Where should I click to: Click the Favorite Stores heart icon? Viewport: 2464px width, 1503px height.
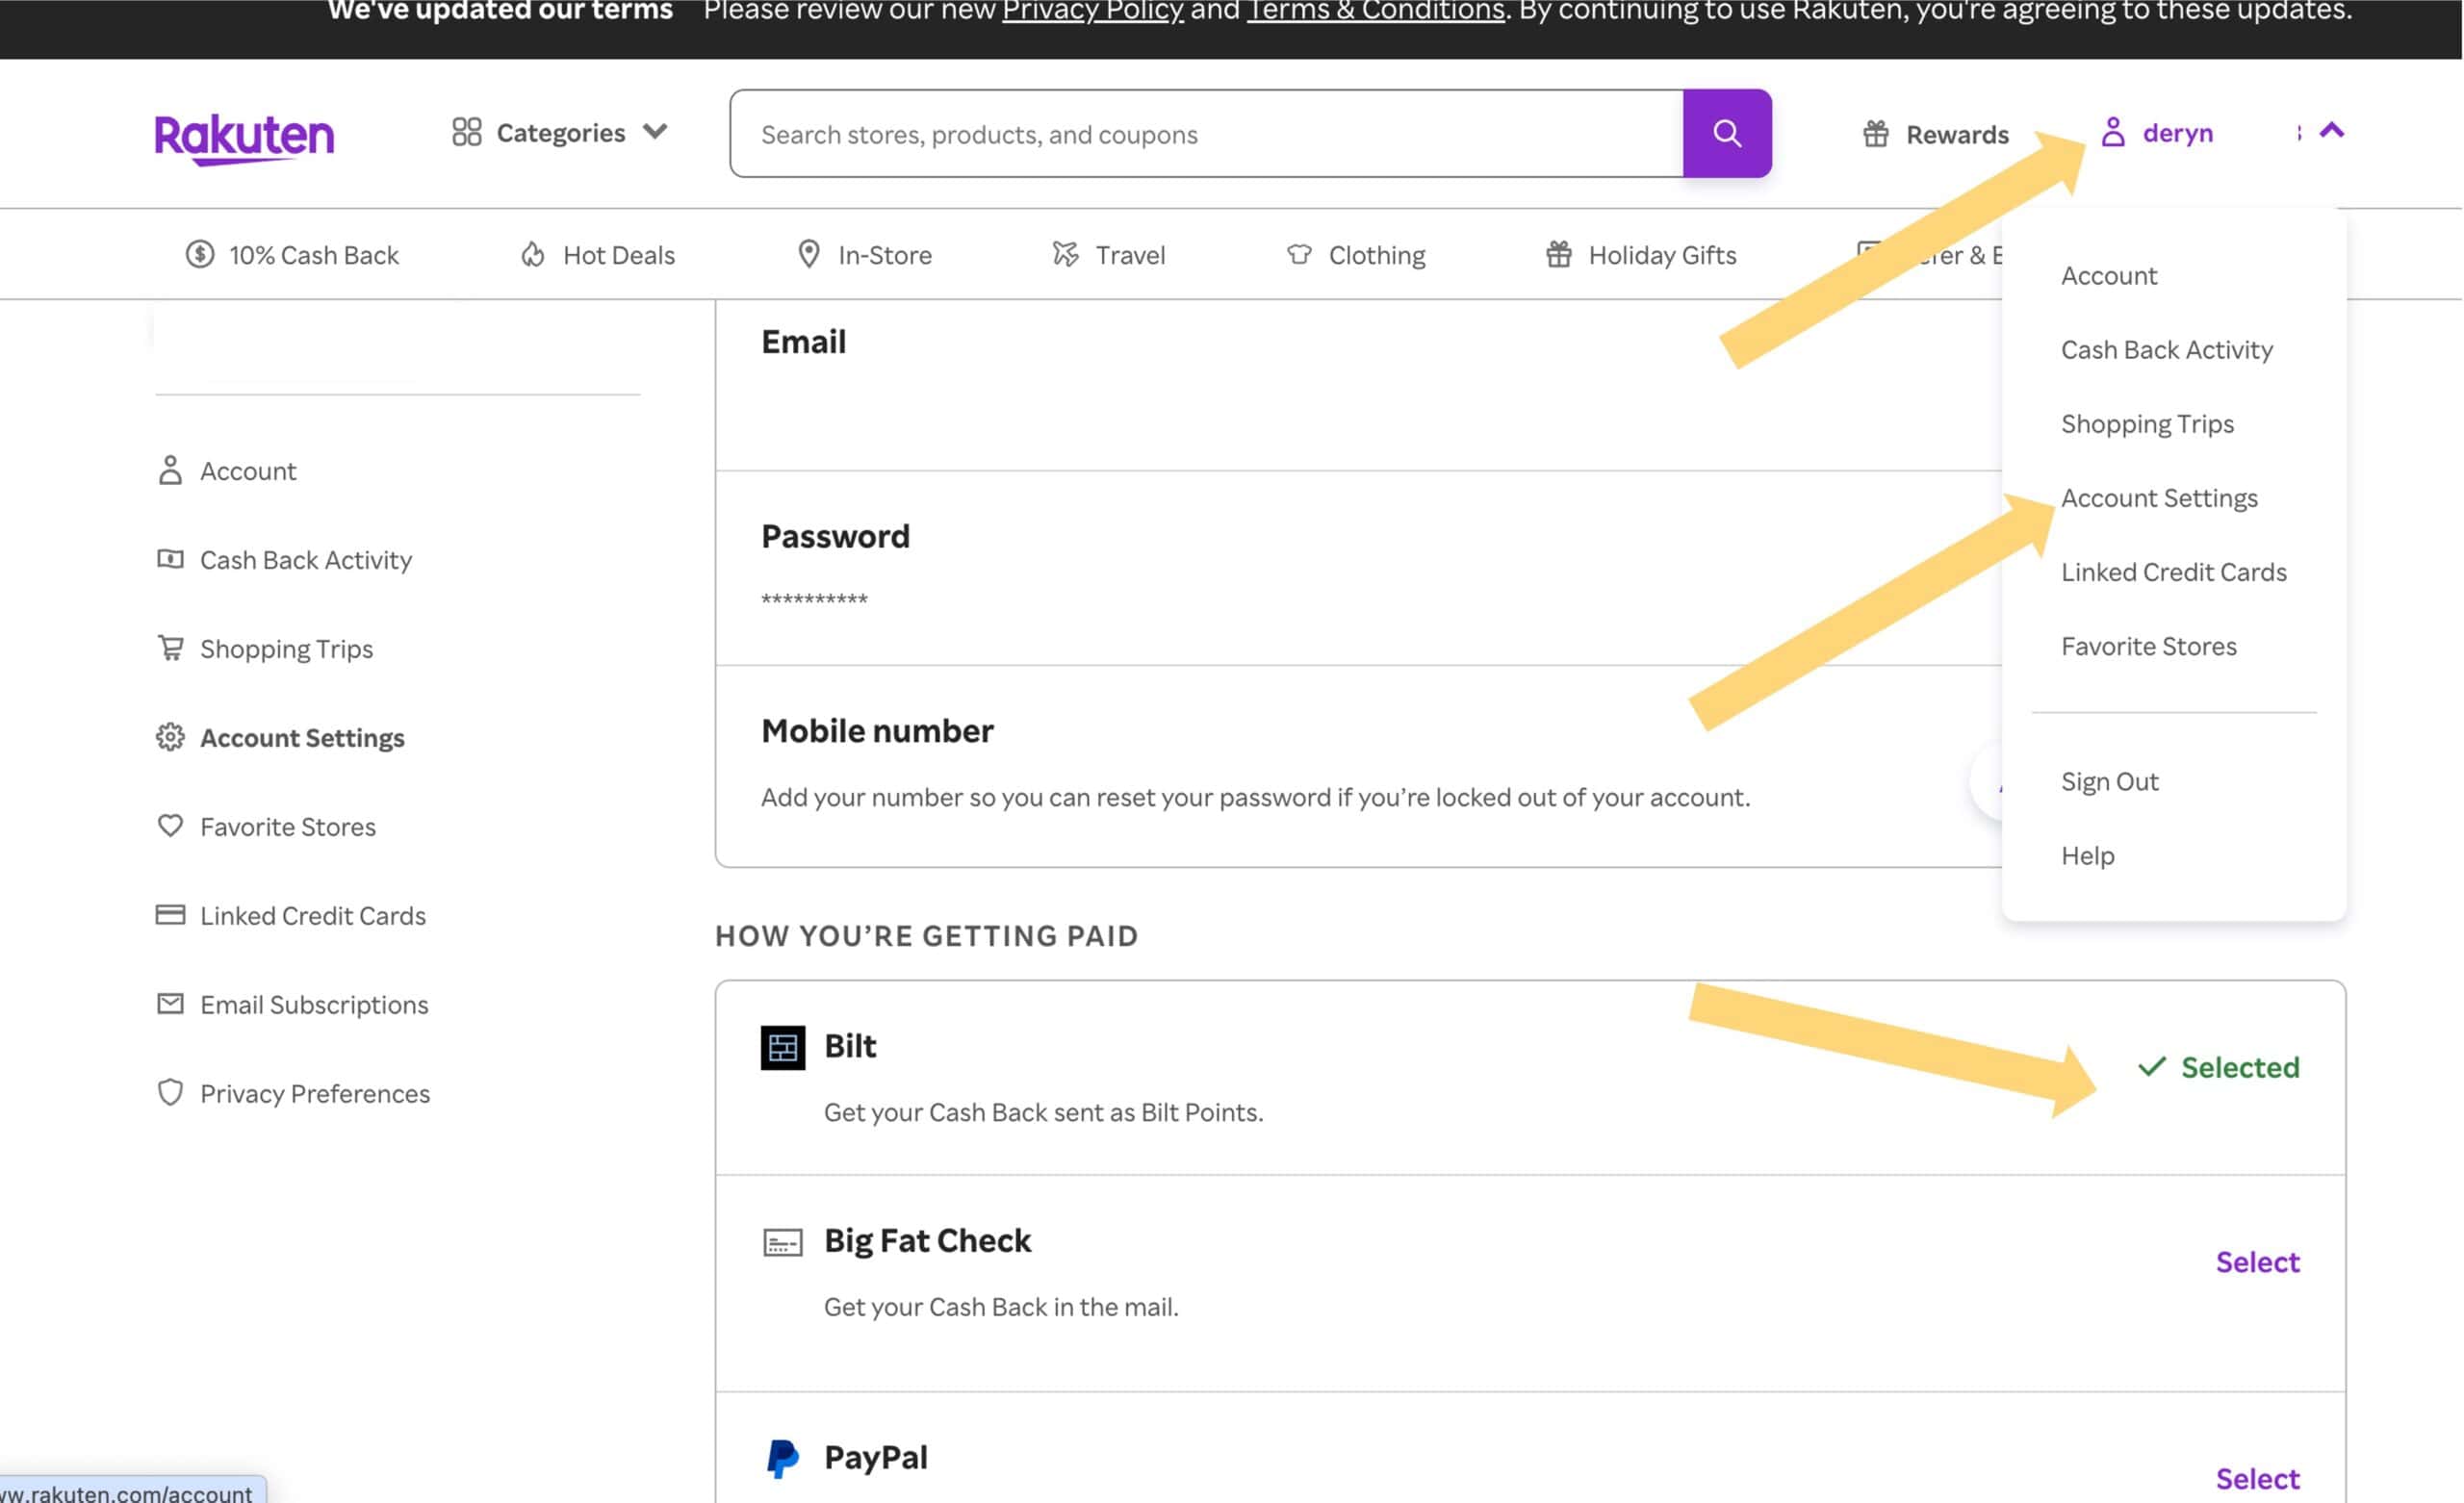pyautogui.click(x=170, y=826)
